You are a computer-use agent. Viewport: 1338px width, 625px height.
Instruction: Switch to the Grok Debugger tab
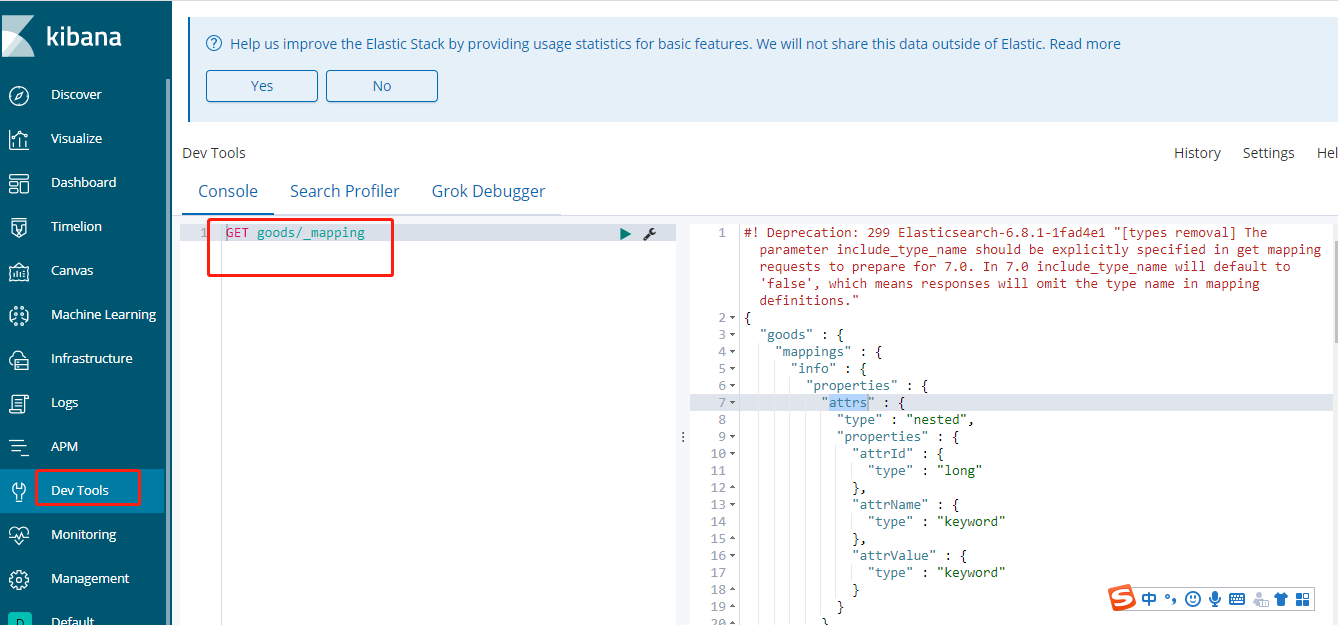point(489,191)
